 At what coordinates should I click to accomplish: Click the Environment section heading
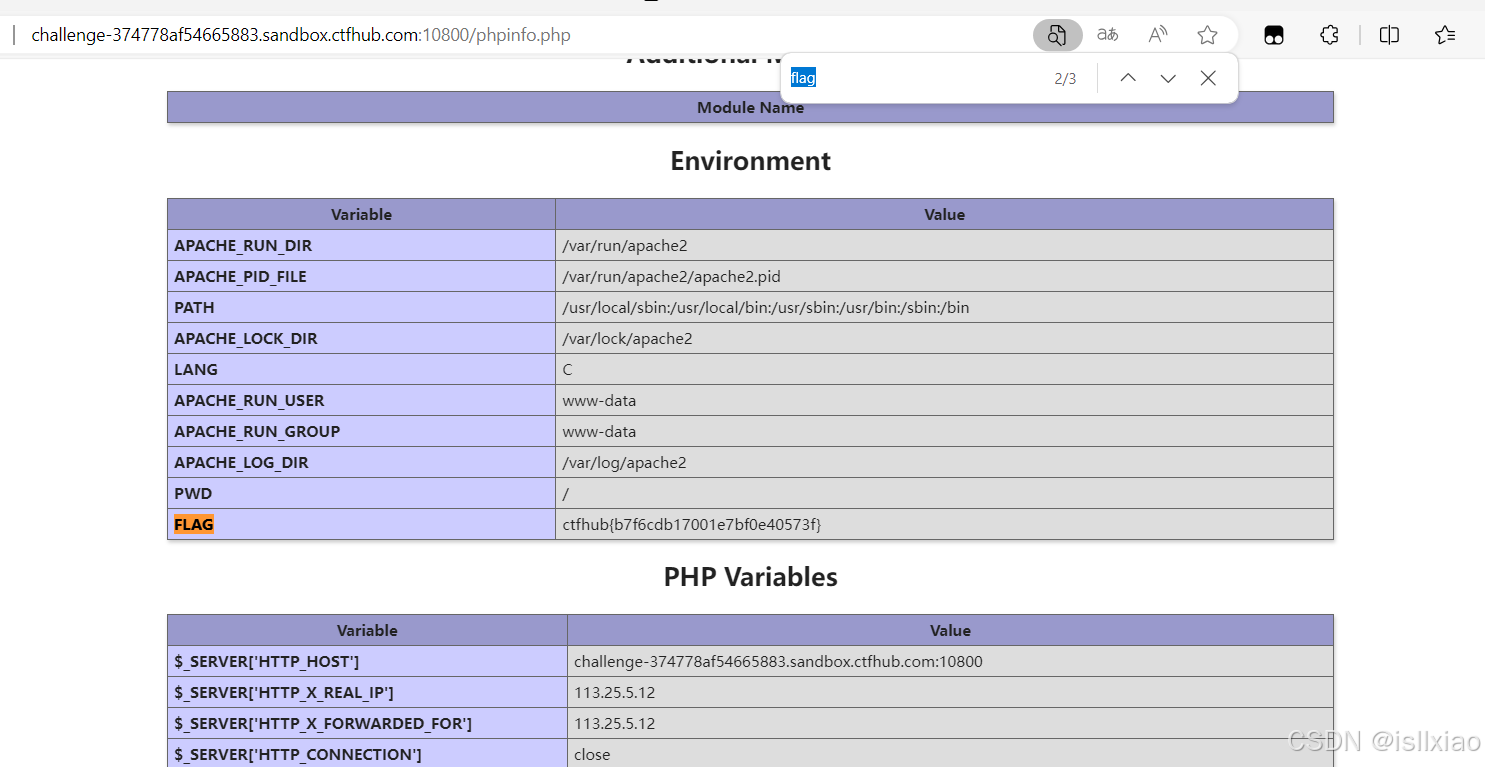tap(750, 160)
